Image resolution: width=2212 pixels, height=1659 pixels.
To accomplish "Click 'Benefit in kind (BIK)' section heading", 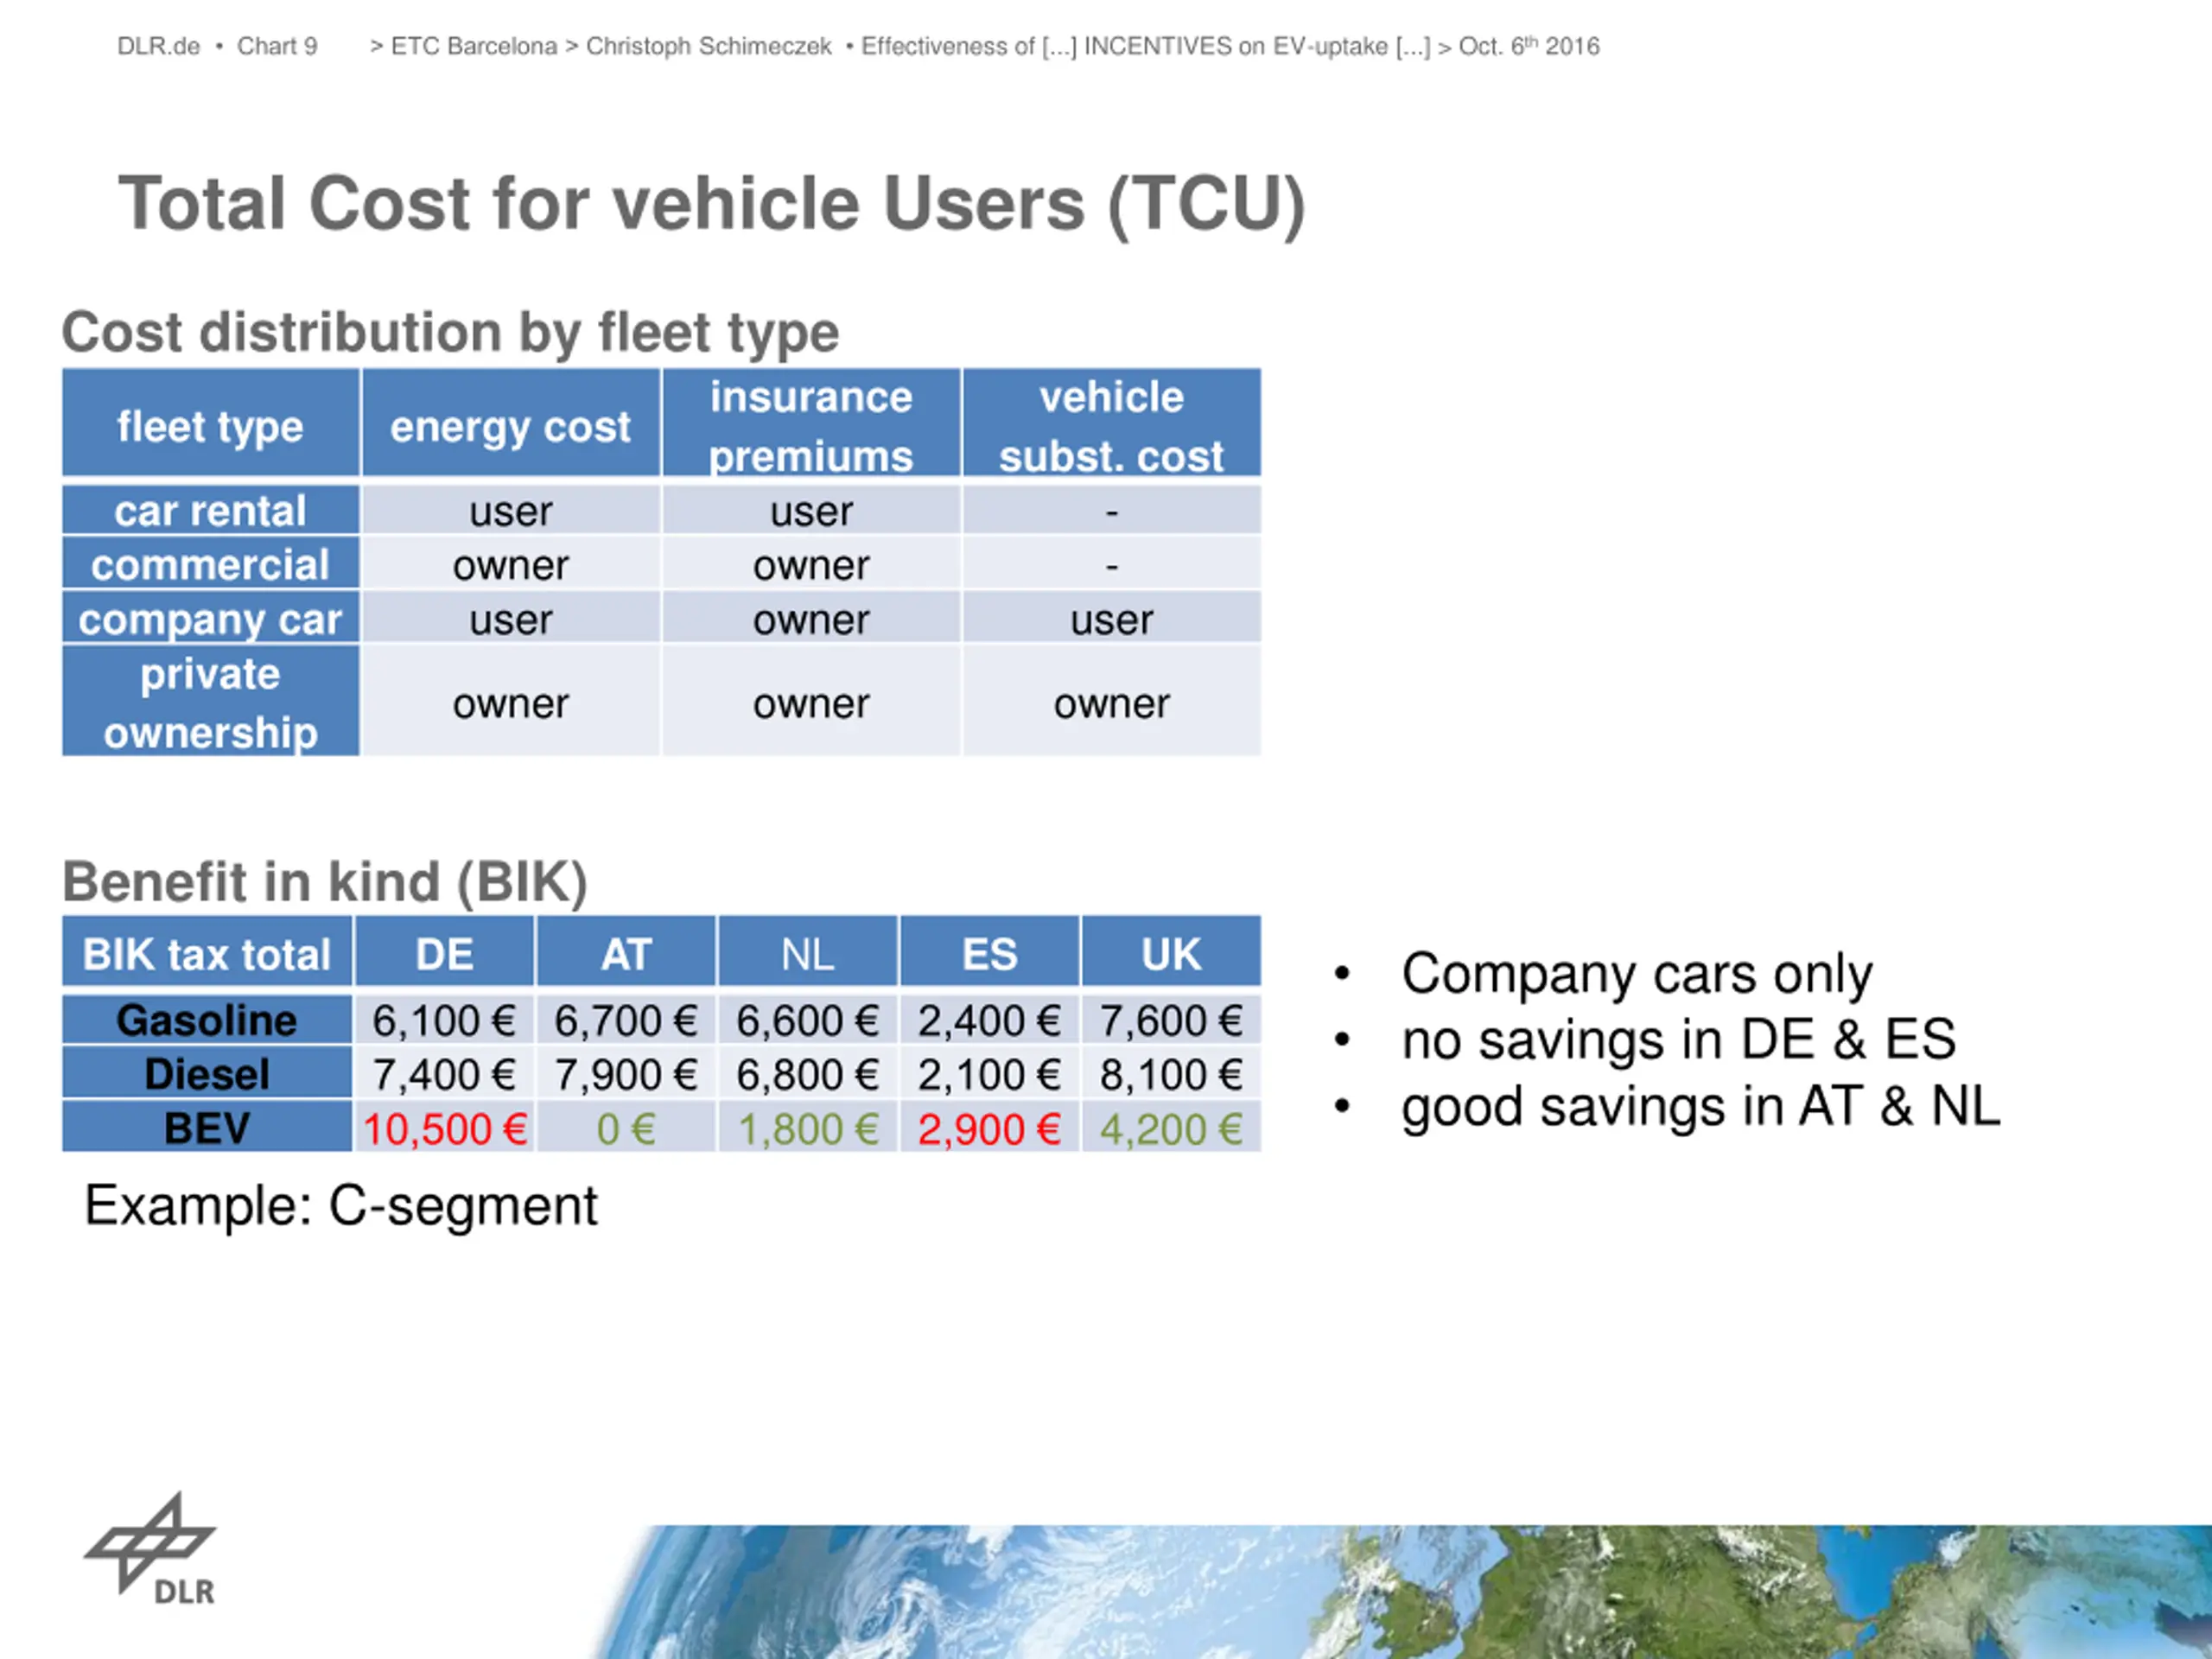I will point(325,881).
